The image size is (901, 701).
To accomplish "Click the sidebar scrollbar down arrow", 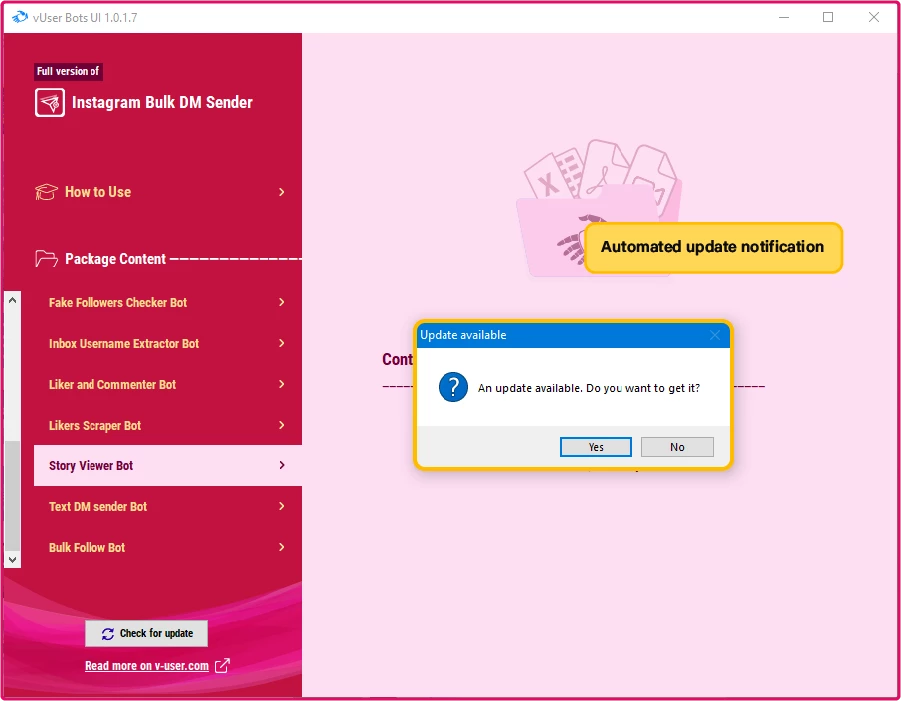I will [13, 559].
